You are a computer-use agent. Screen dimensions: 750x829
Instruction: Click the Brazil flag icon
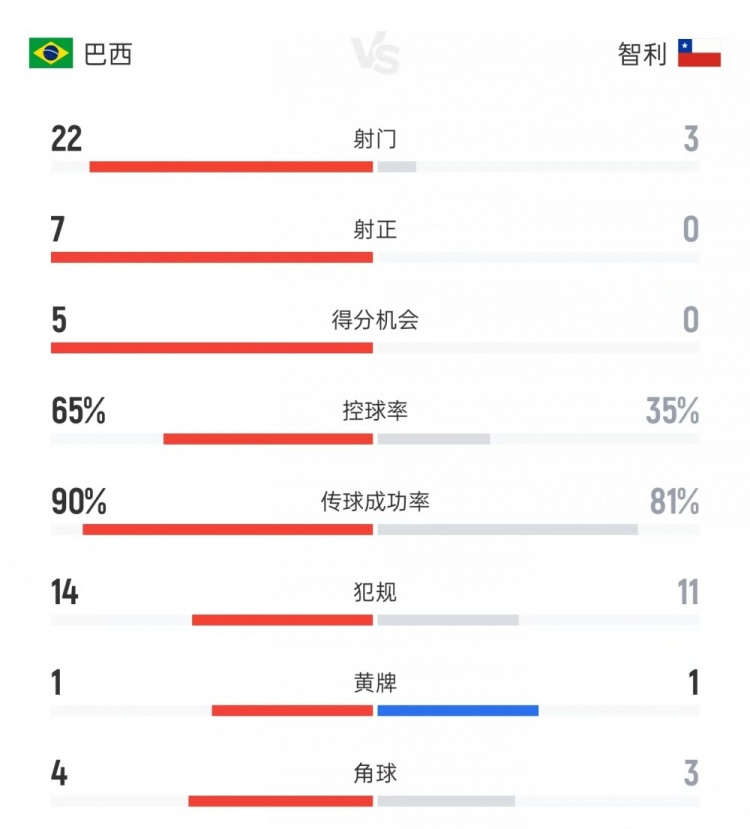click(x=51, y=53)
